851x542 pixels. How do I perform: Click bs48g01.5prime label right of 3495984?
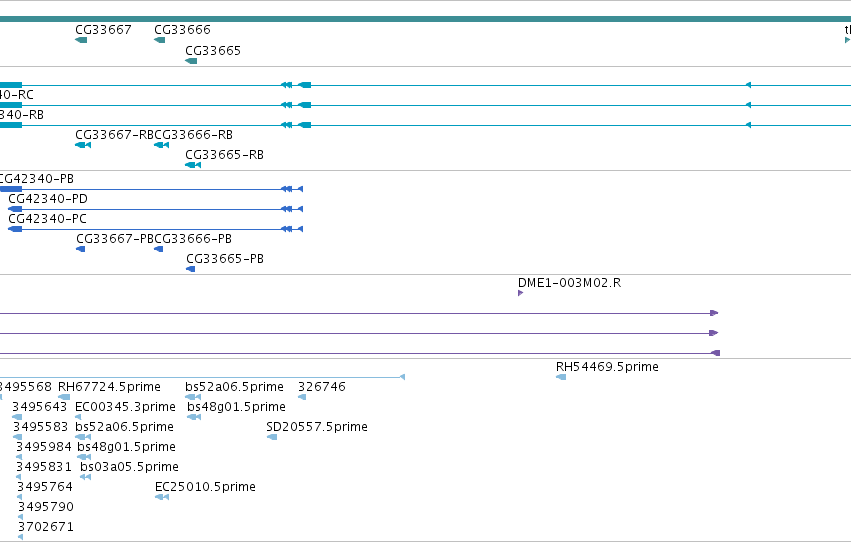tap(126, 447)
